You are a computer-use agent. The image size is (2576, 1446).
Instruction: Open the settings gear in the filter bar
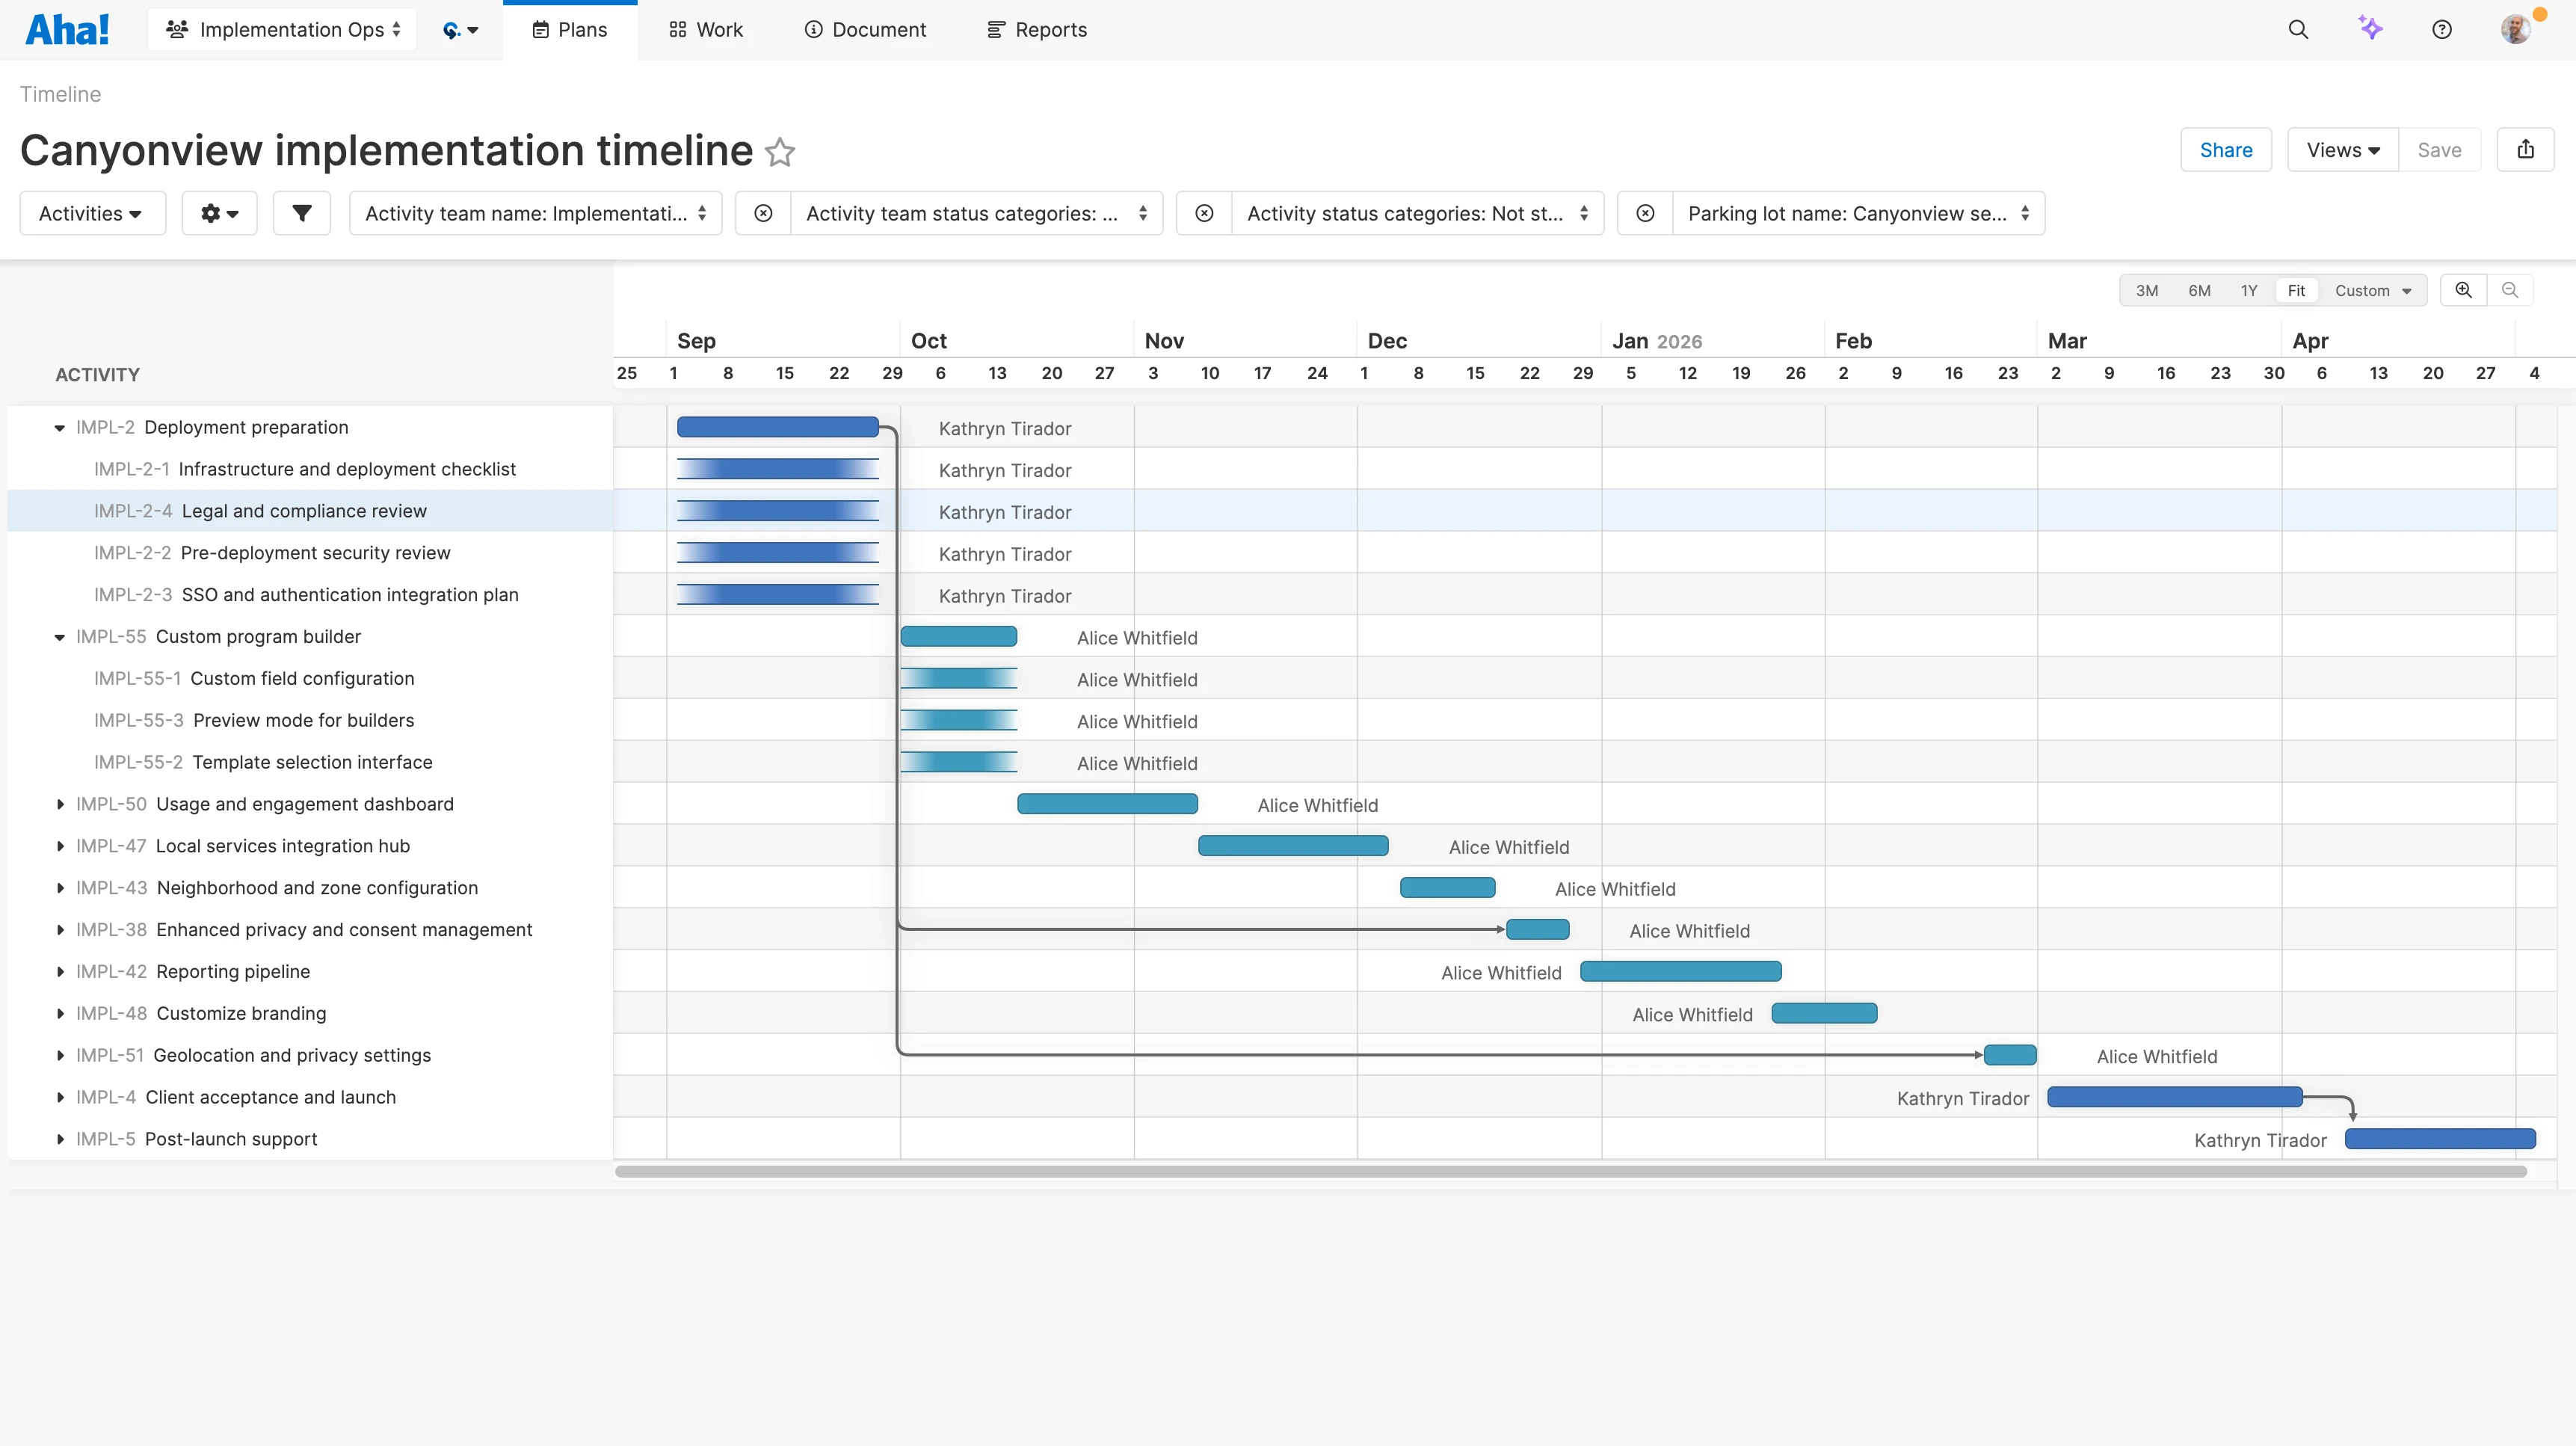219,213
